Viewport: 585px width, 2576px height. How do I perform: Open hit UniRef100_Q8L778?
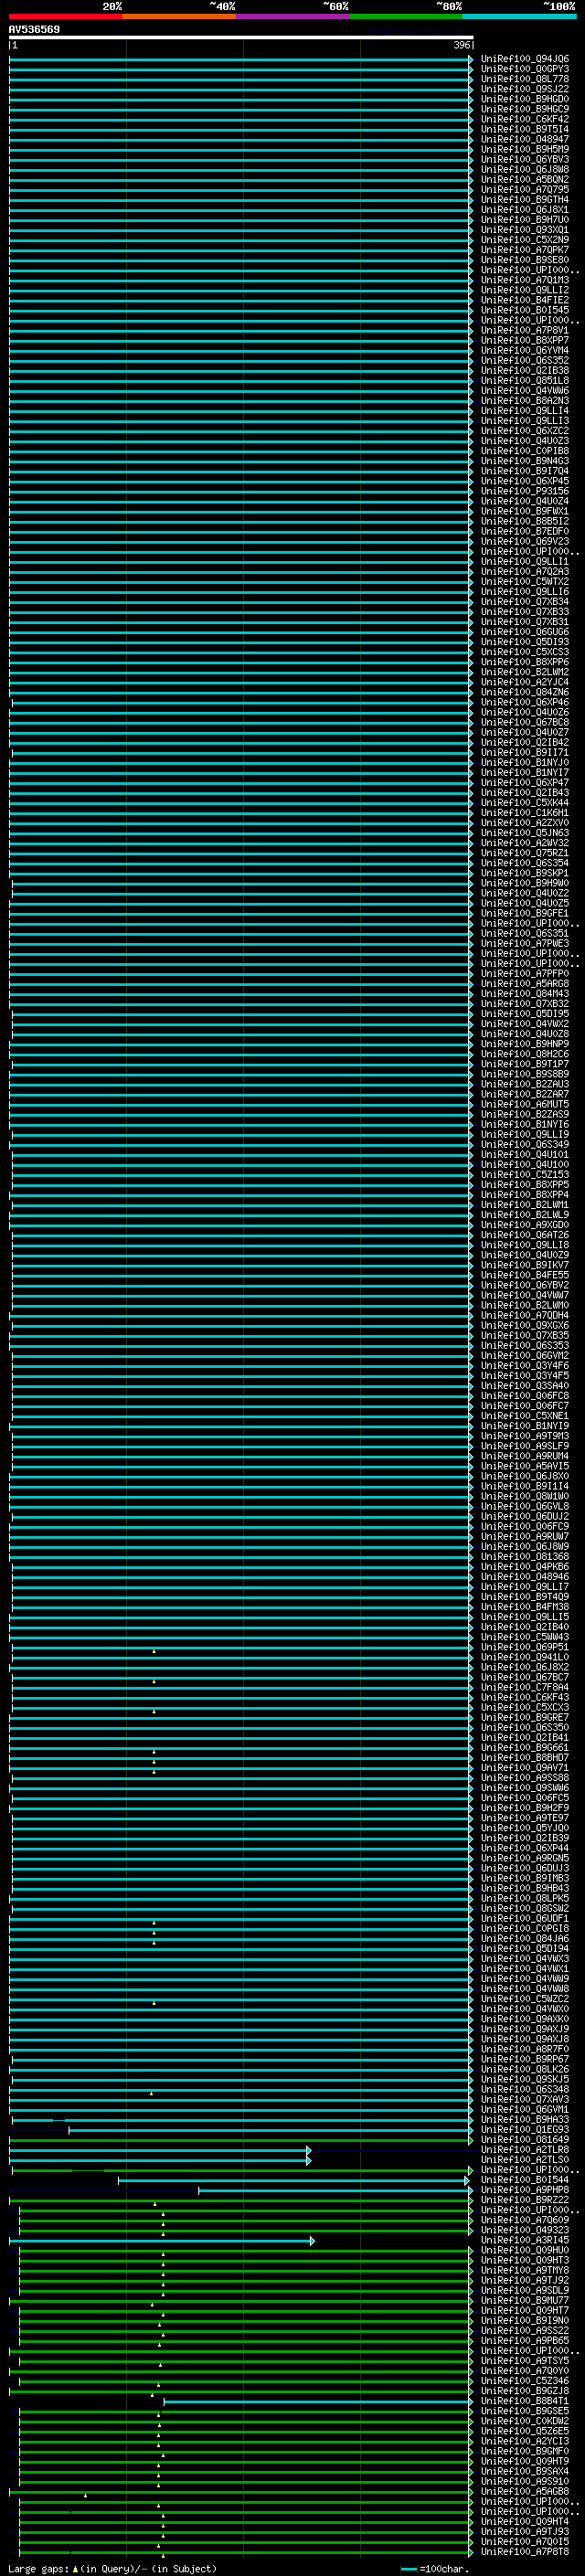pos(525,79)
